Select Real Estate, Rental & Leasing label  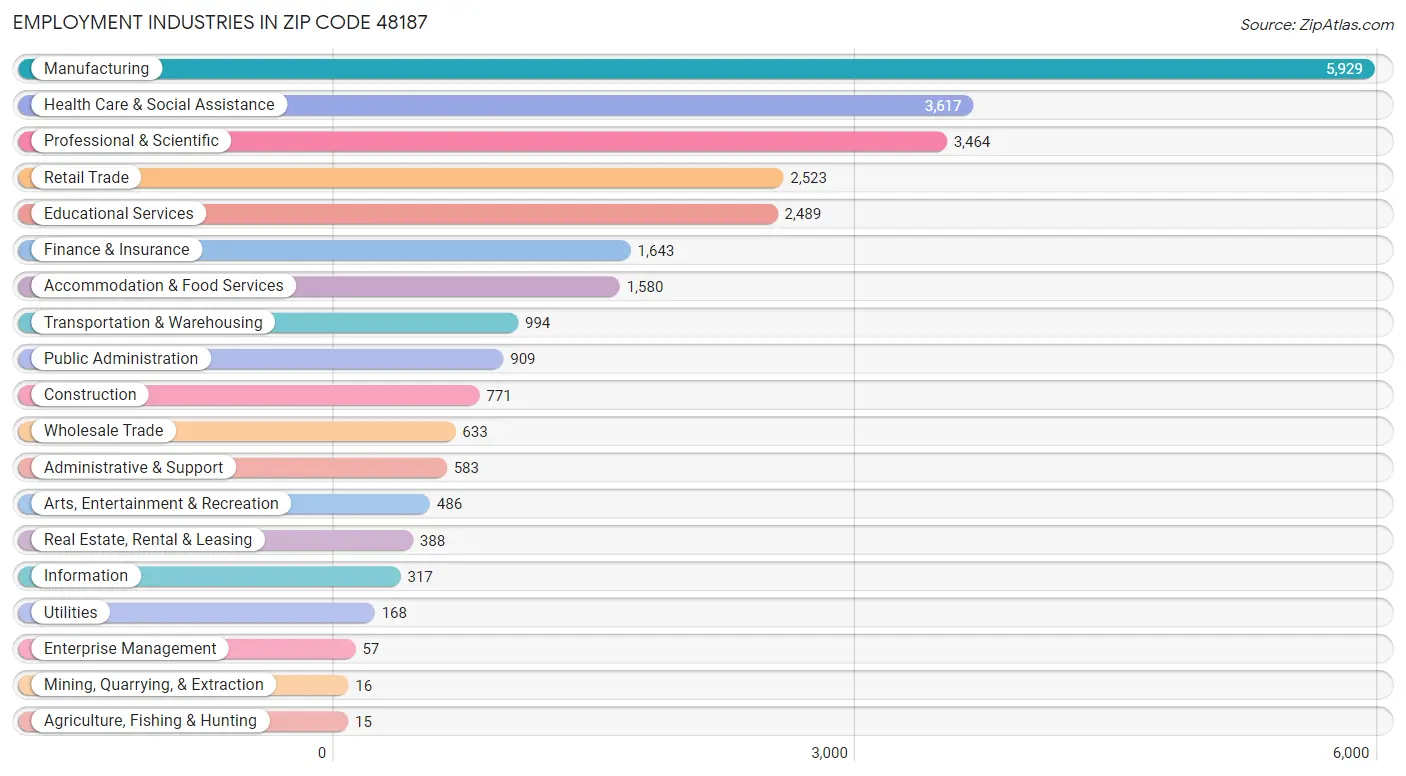tap(148, 540)
